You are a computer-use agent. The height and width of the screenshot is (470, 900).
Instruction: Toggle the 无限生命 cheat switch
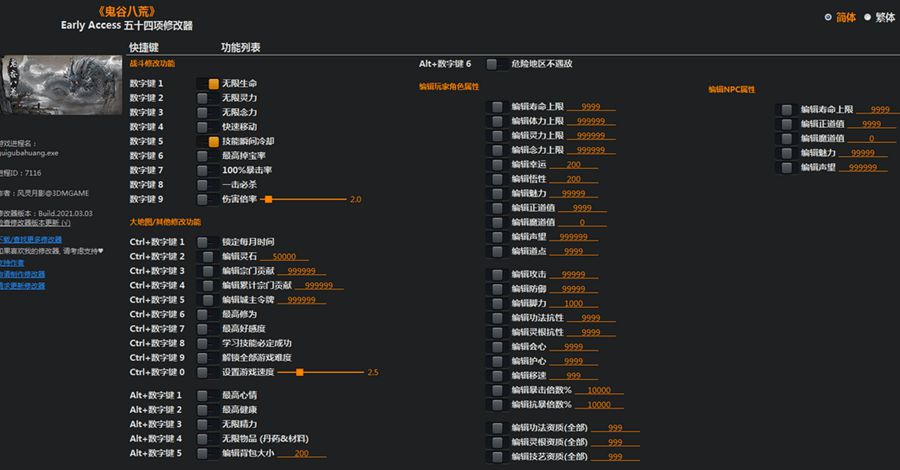(213, 84)
